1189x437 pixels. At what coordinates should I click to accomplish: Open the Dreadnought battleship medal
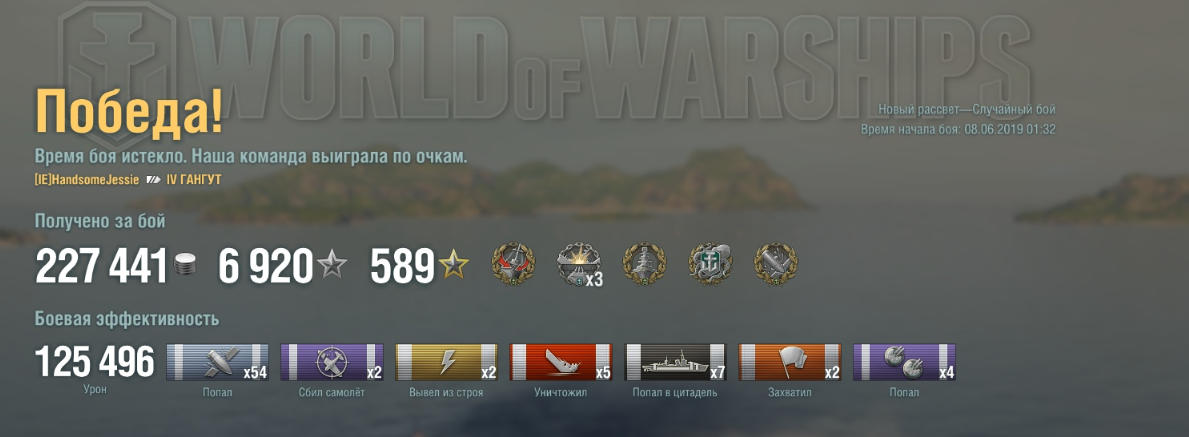coord(645,264)
